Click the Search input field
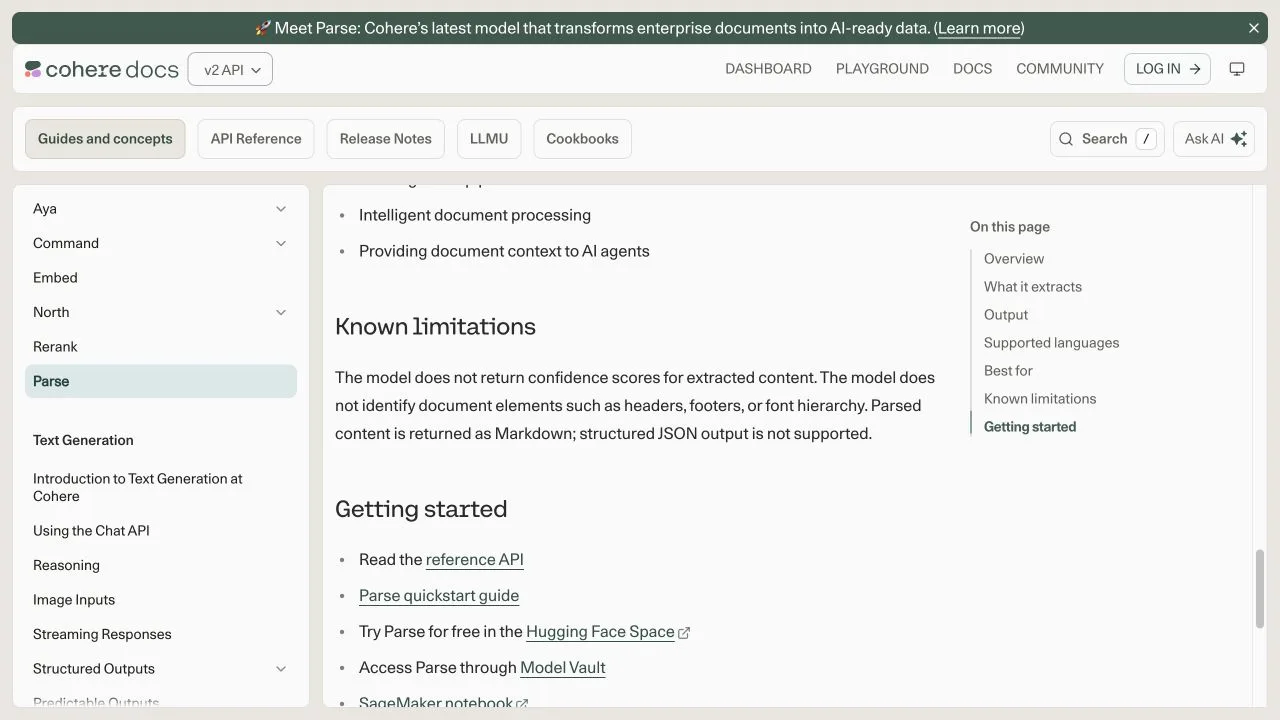The height and width of the screenshot is (720, 1280). 1107,139
